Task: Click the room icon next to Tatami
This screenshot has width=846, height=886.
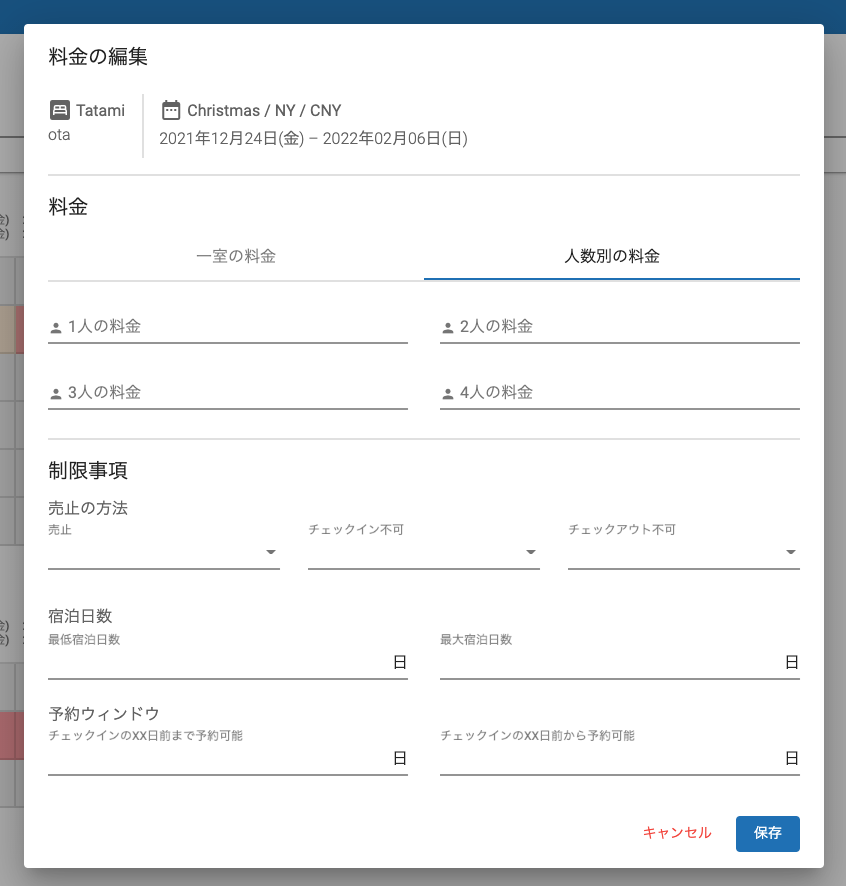Action: pos(58,110)
